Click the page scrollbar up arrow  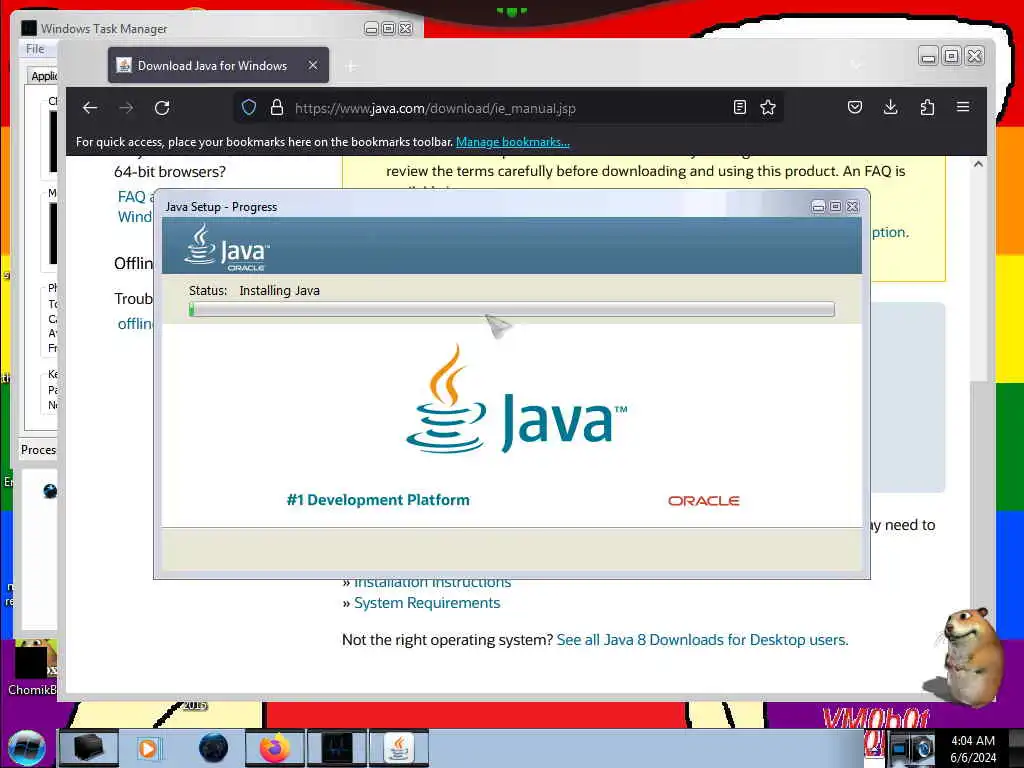[x=978, y=165]
